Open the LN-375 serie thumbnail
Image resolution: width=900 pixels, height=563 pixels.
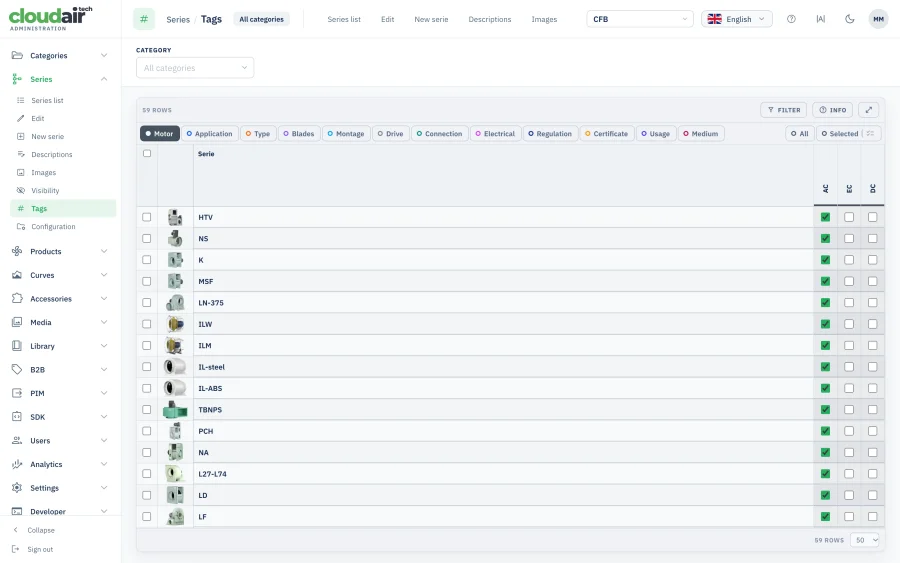point(175,302)
